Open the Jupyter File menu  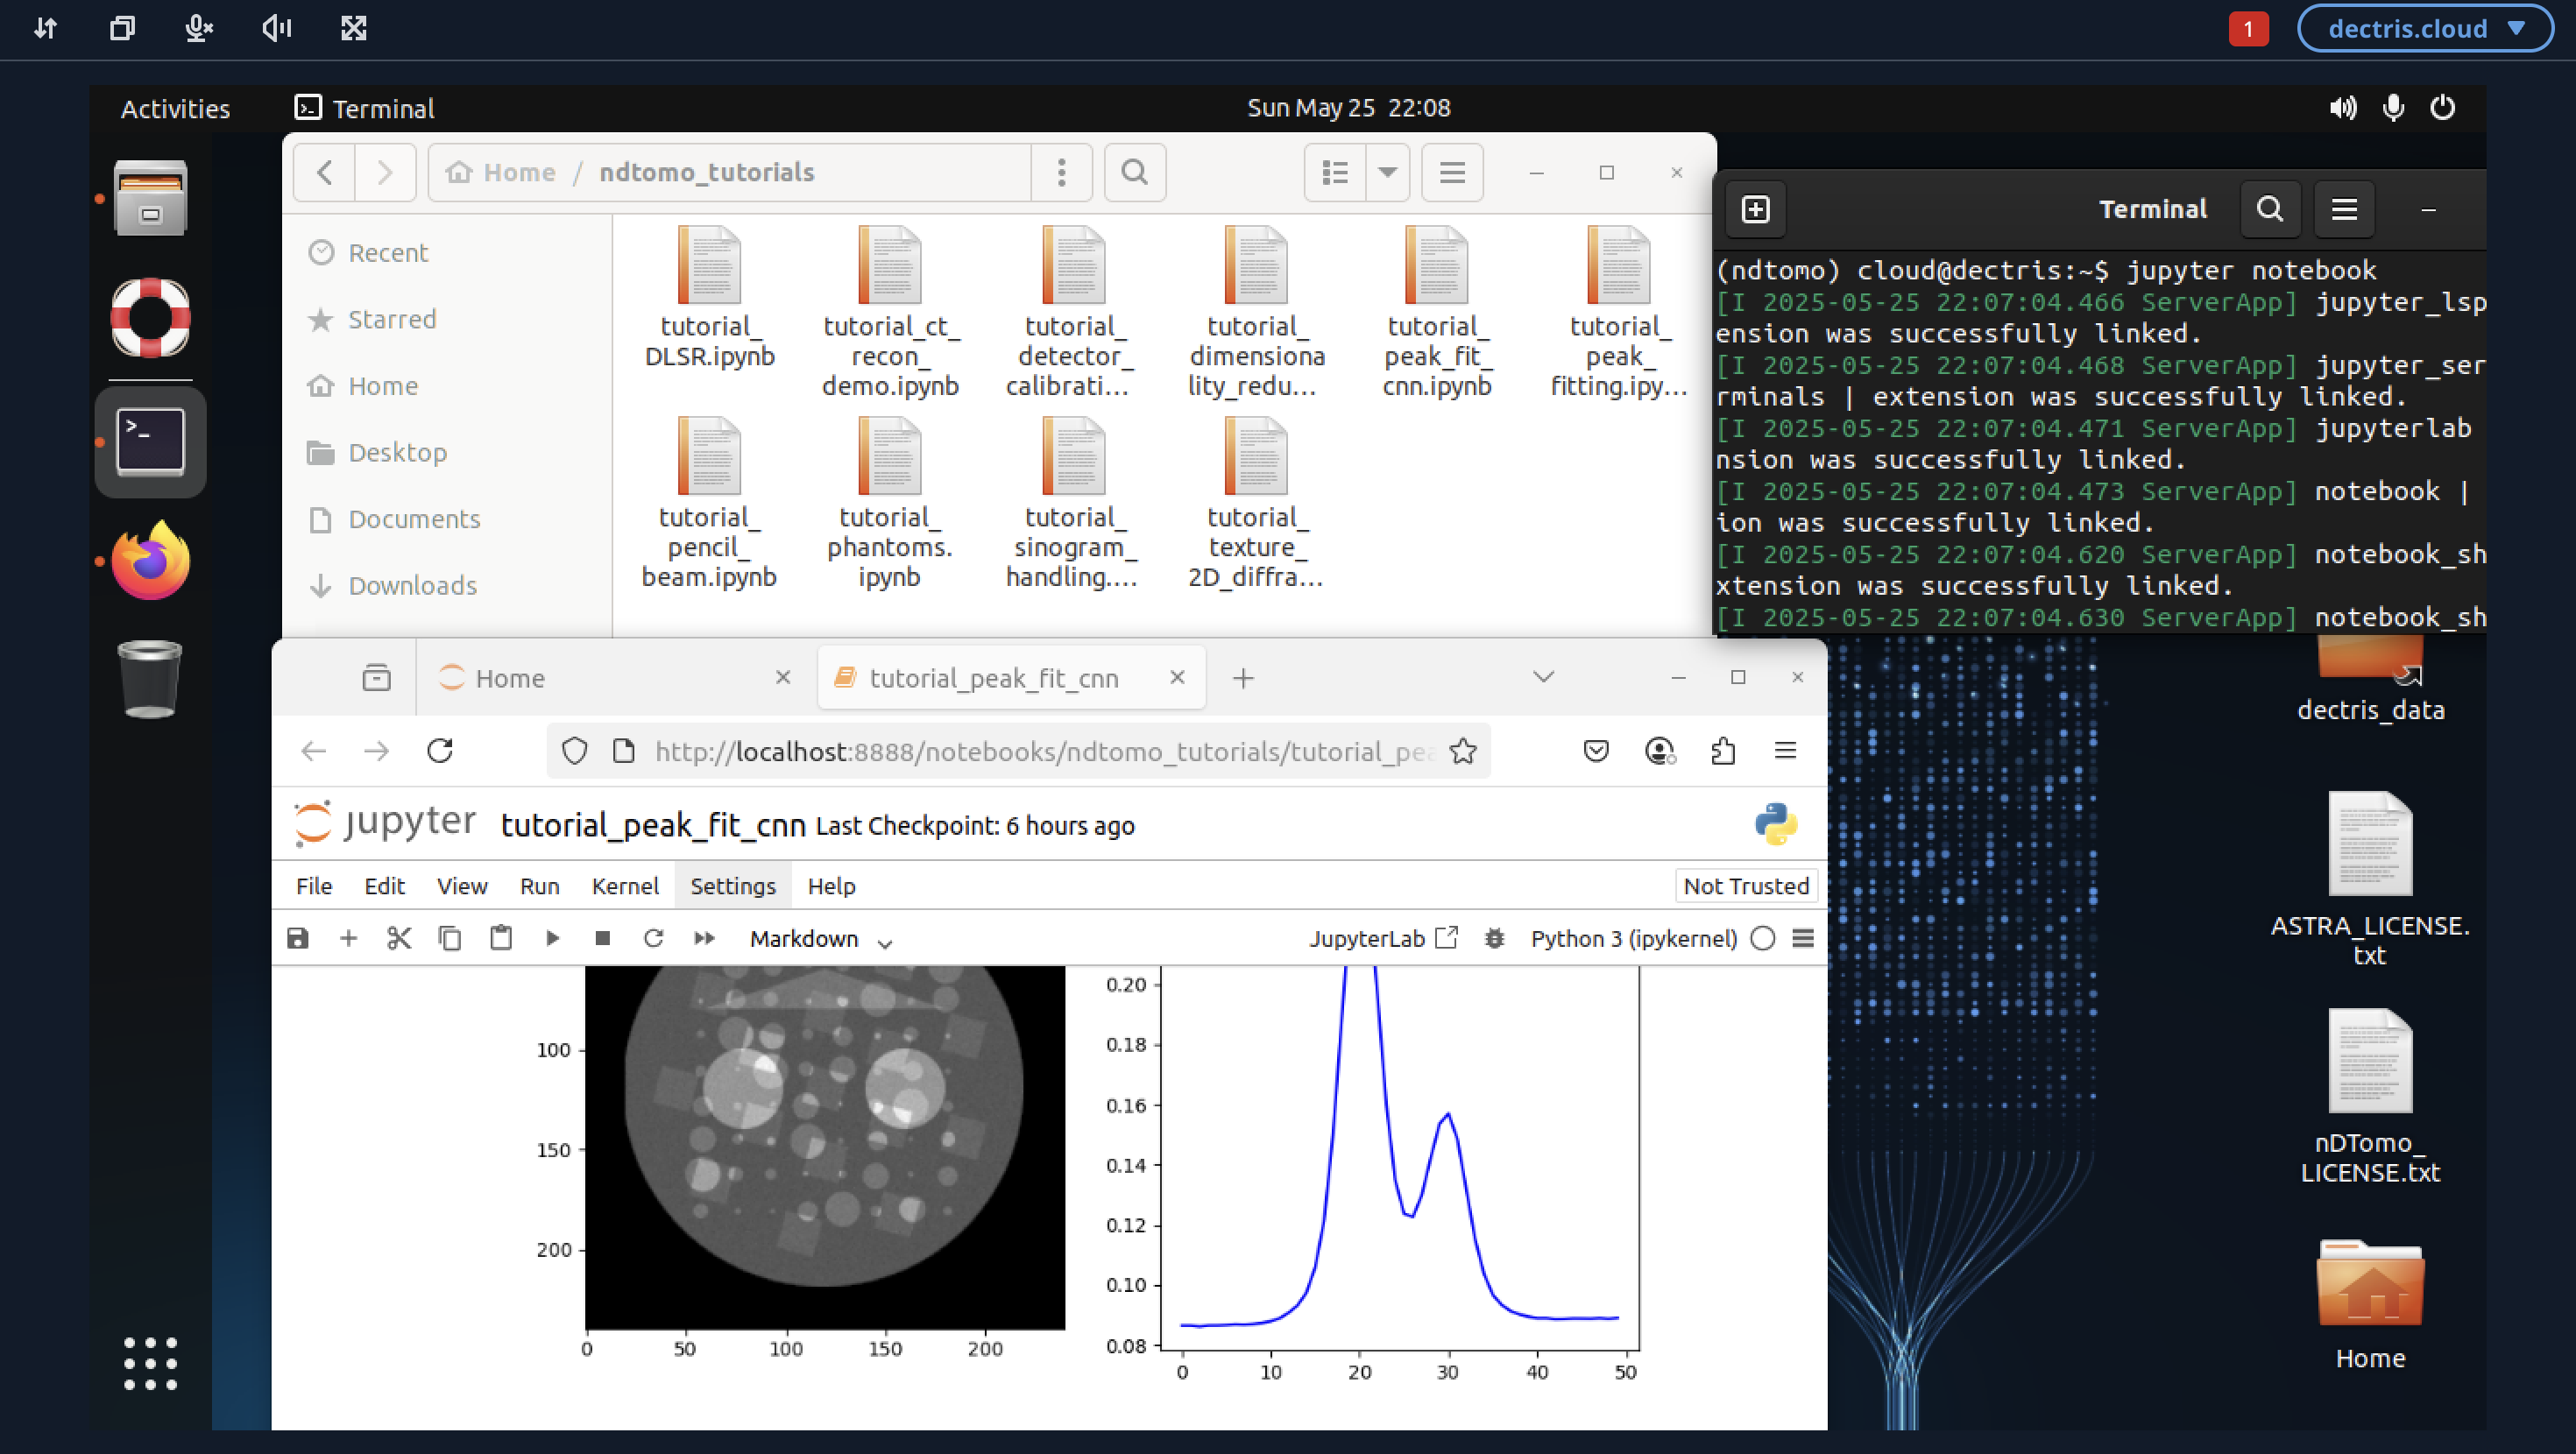click(x=314, y=885)
